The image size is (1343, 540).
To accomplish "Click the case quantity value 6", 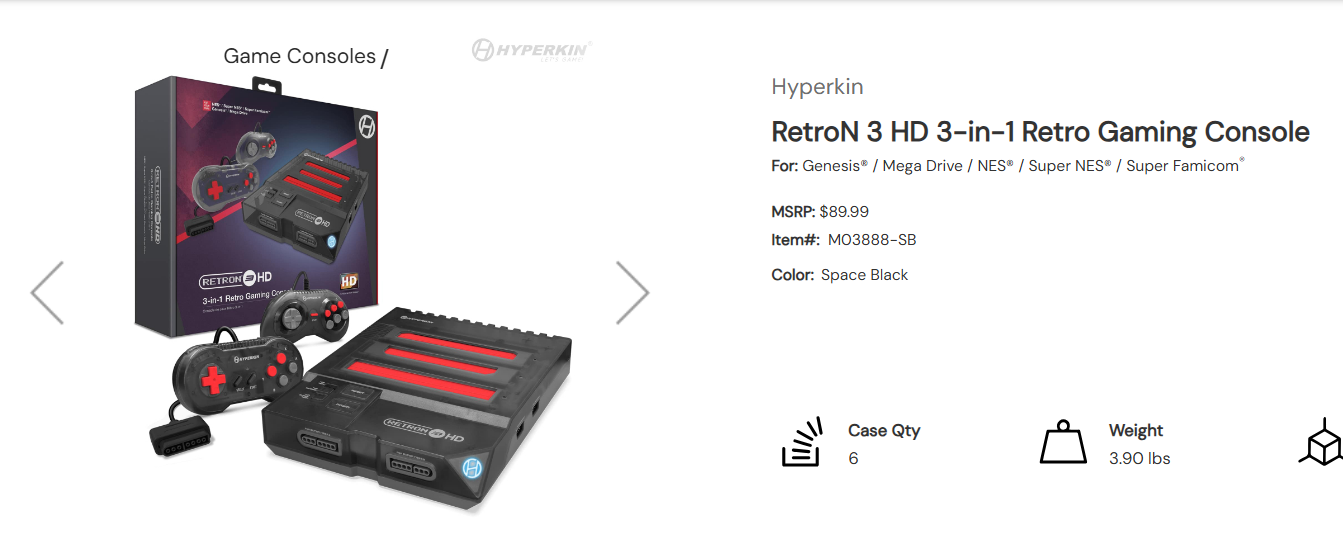I will coord(853,459).
